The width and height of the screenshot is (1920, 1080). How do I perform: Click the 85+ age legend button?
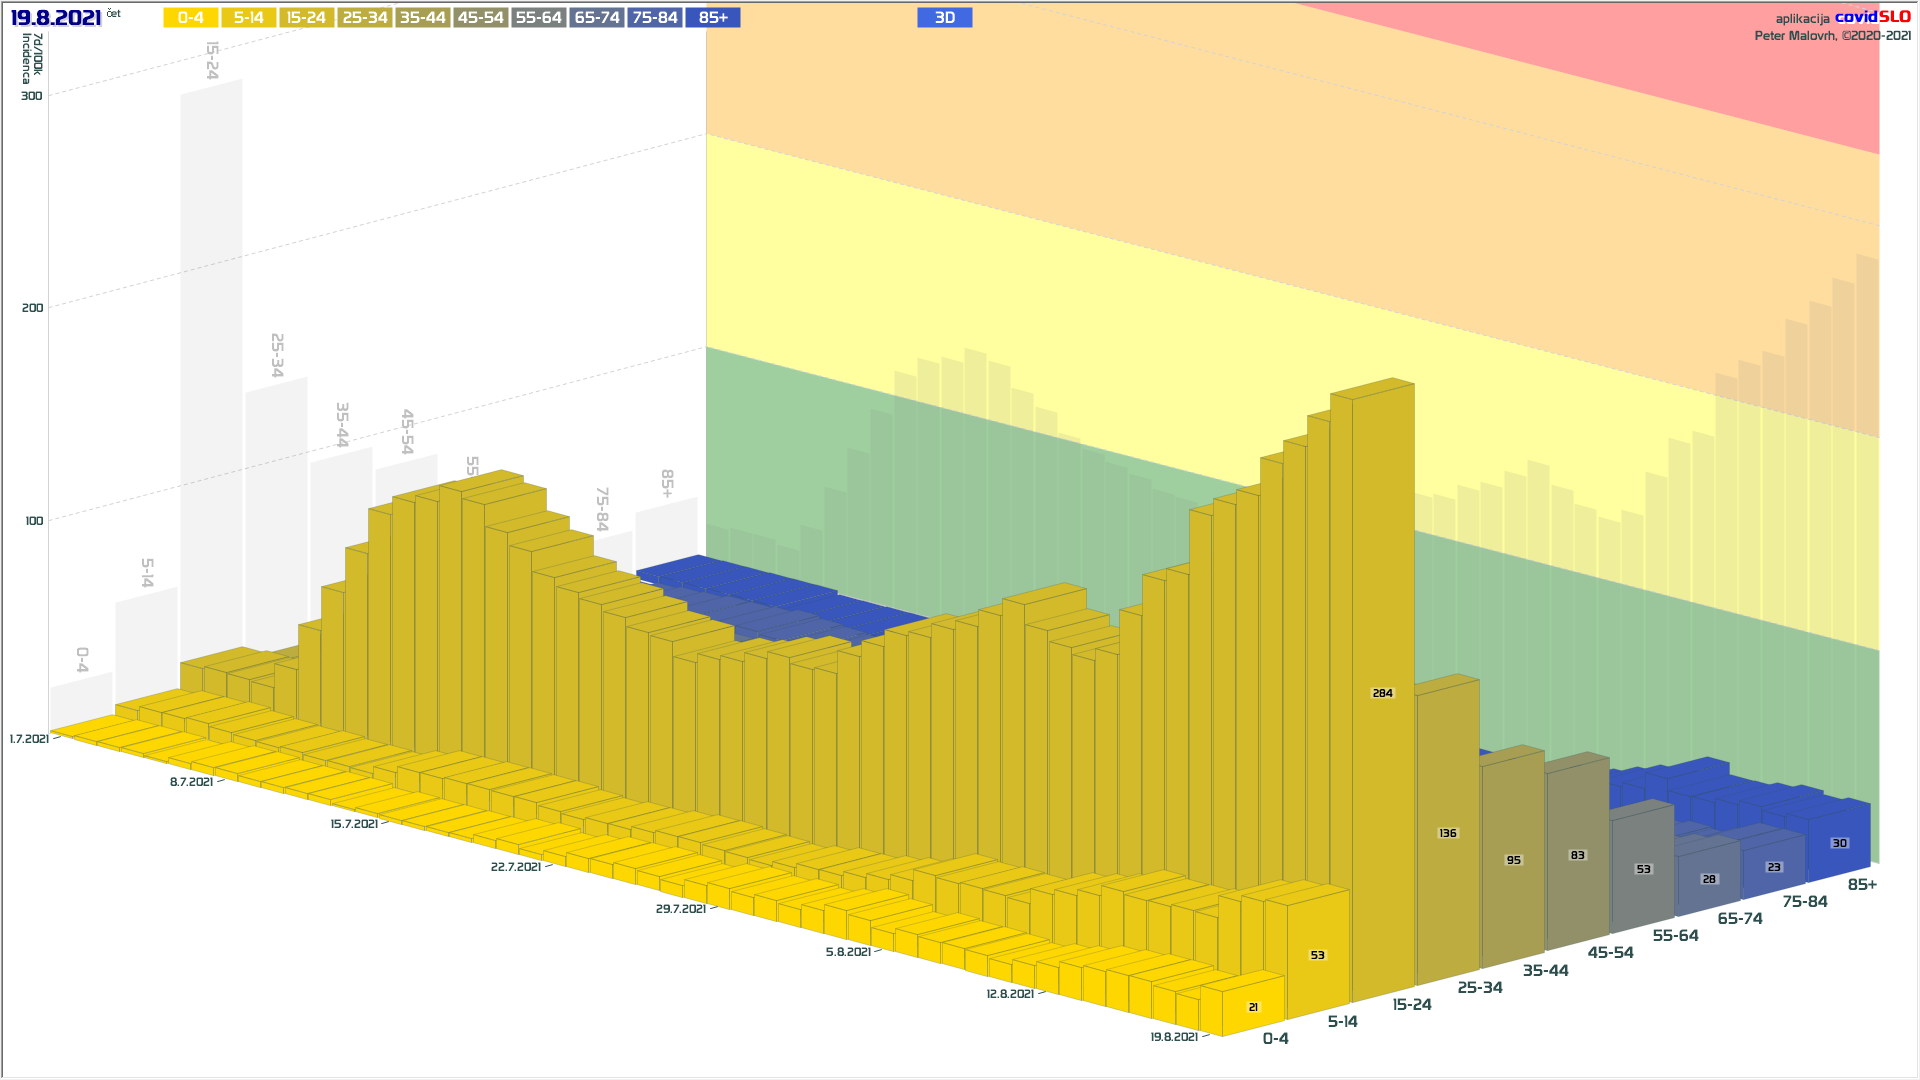[x=713, y=18]
